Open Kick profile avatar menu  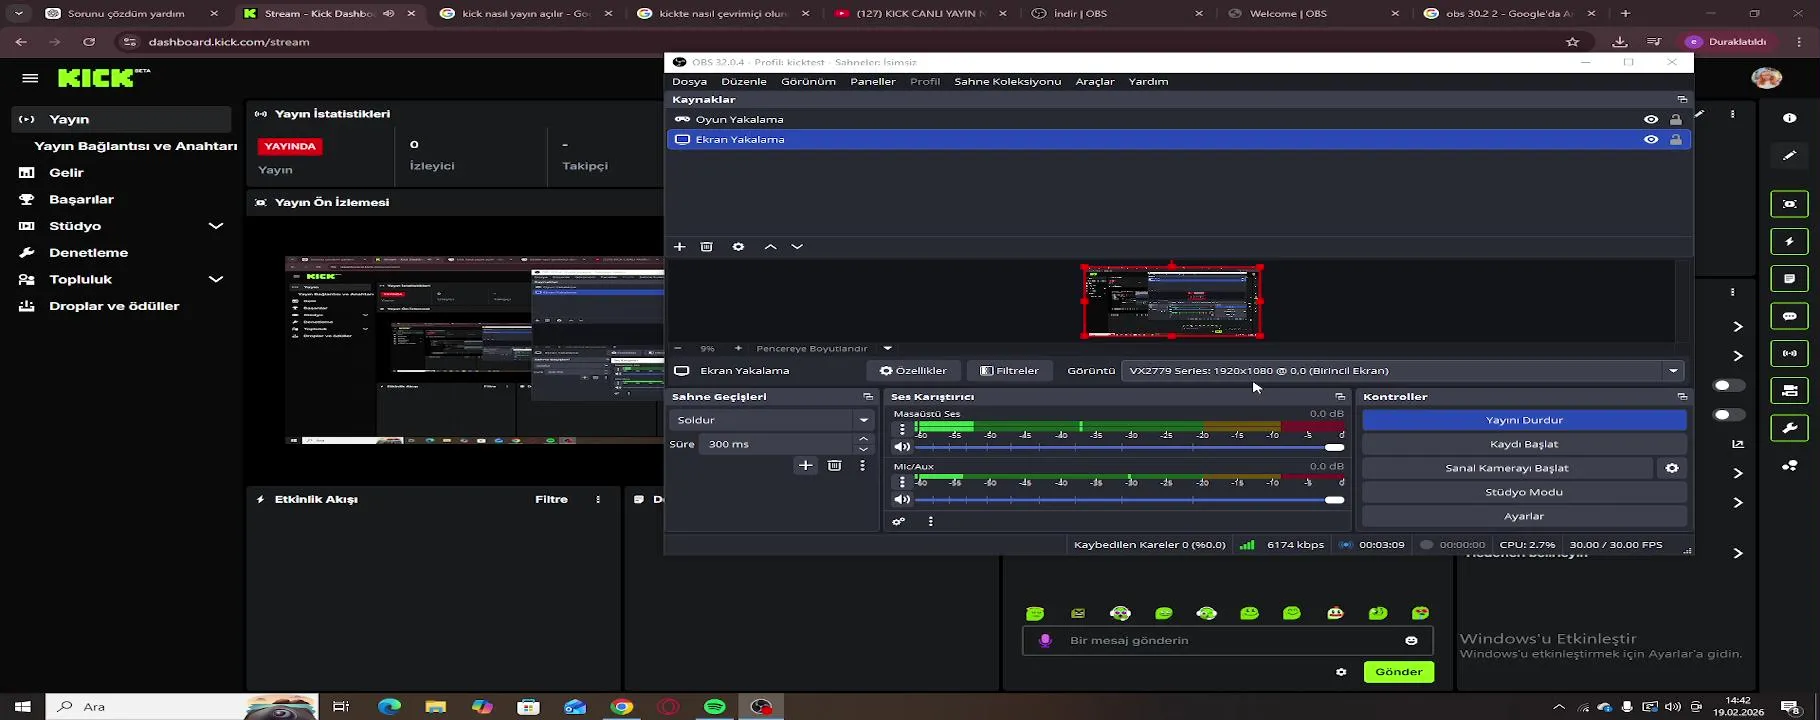[x=1767, y=78]
